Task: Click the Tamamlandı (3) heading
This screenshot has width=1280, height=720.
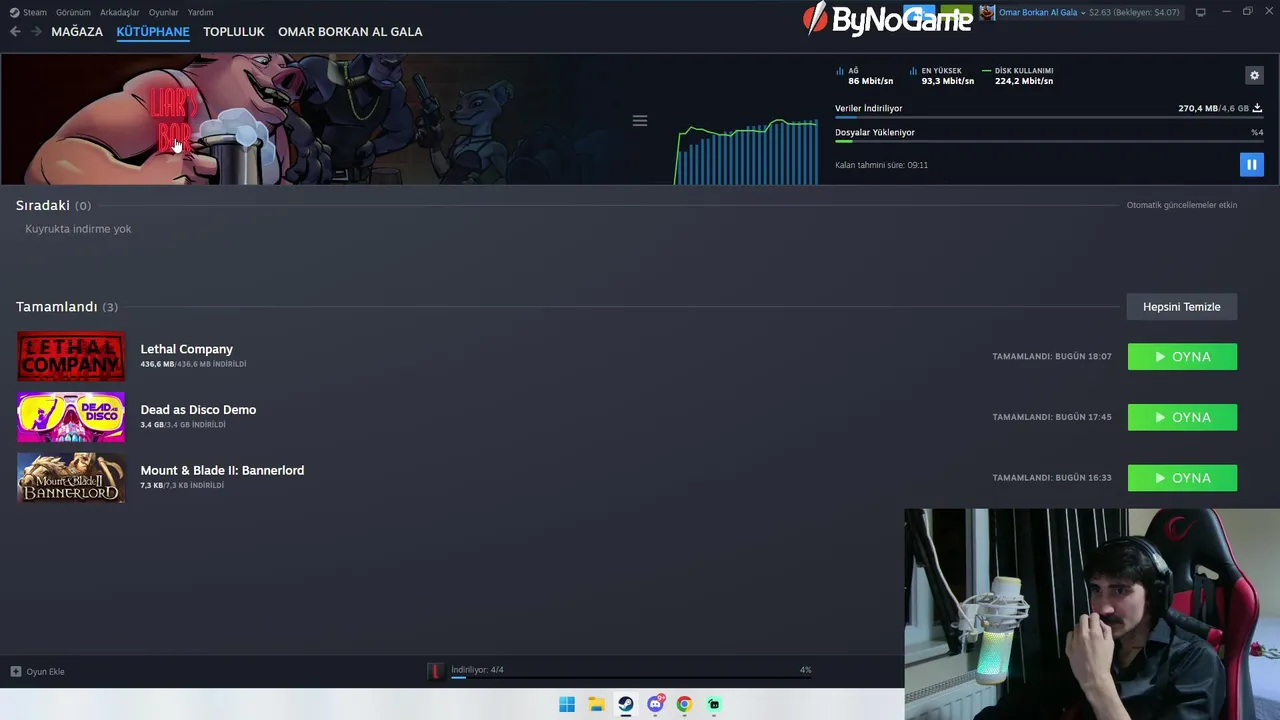Action: pyautogui.click(x=67, y=307)
